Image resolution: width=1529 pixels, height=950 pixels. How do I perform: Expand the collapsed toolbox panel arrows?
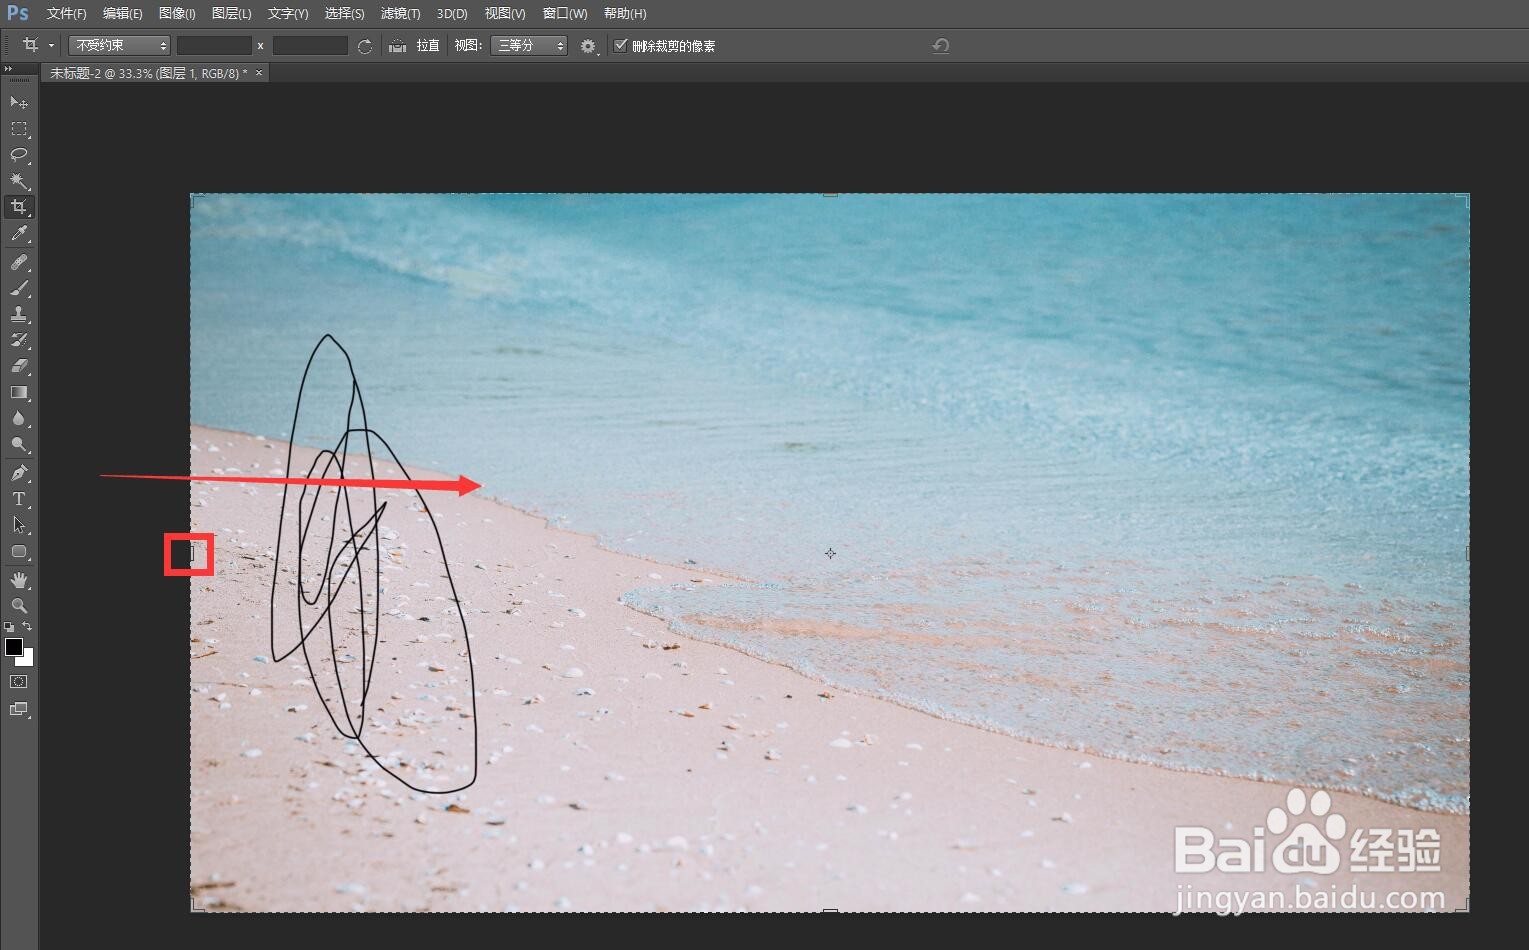pyautogui.click(x=8, y=69)
